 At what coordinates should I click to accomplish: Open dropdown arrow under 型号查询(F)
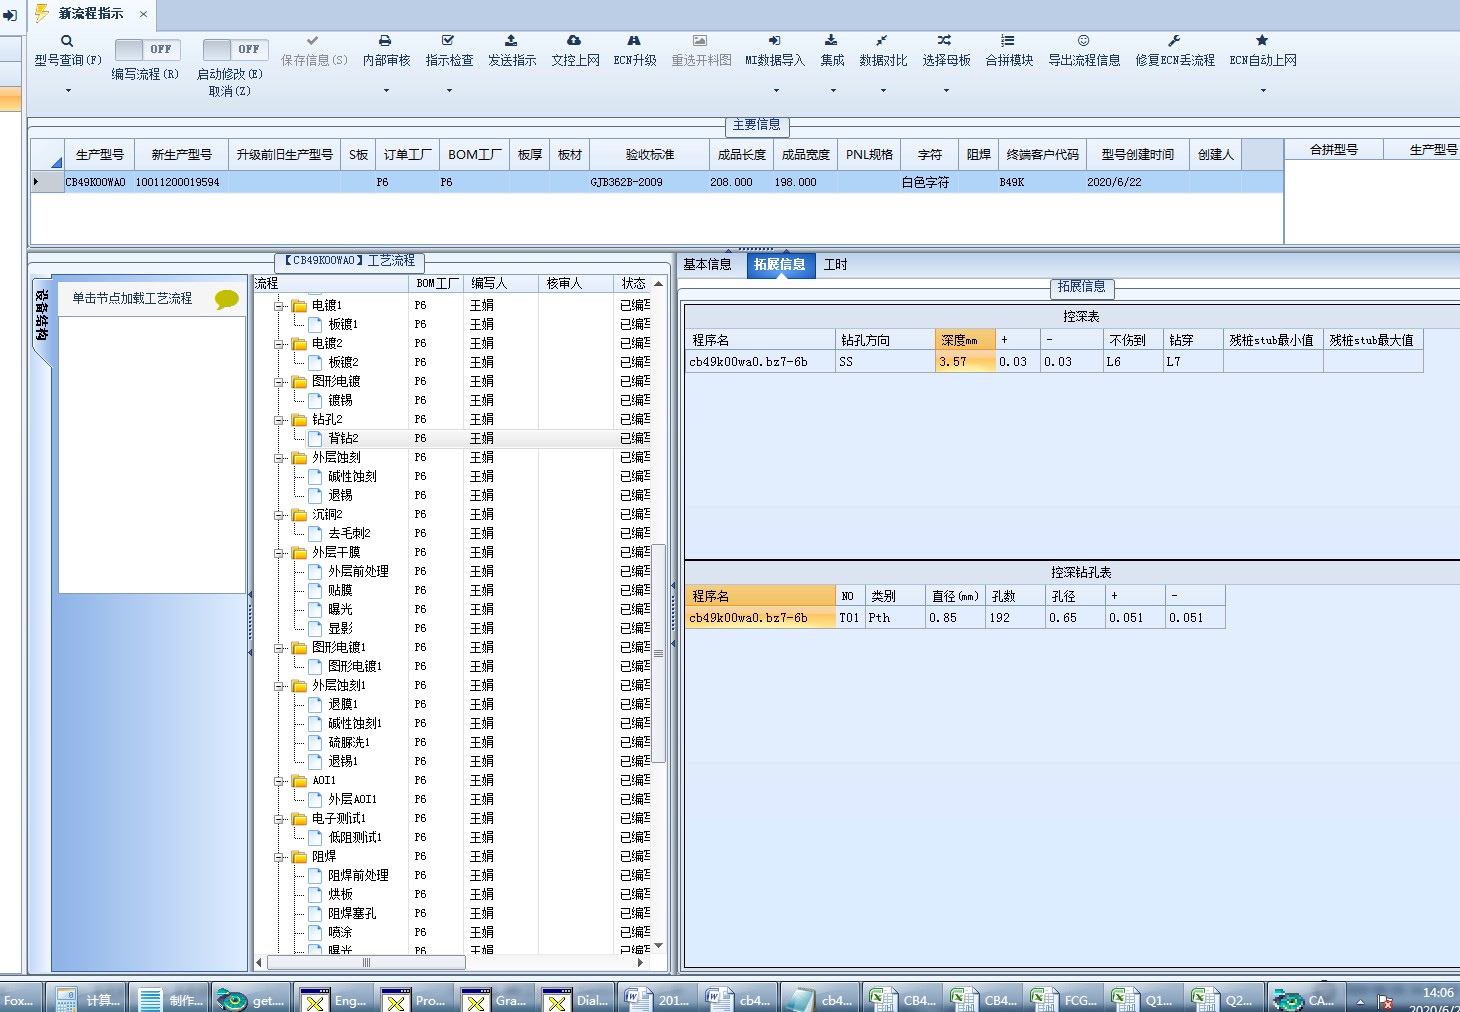tap(68, 91)
